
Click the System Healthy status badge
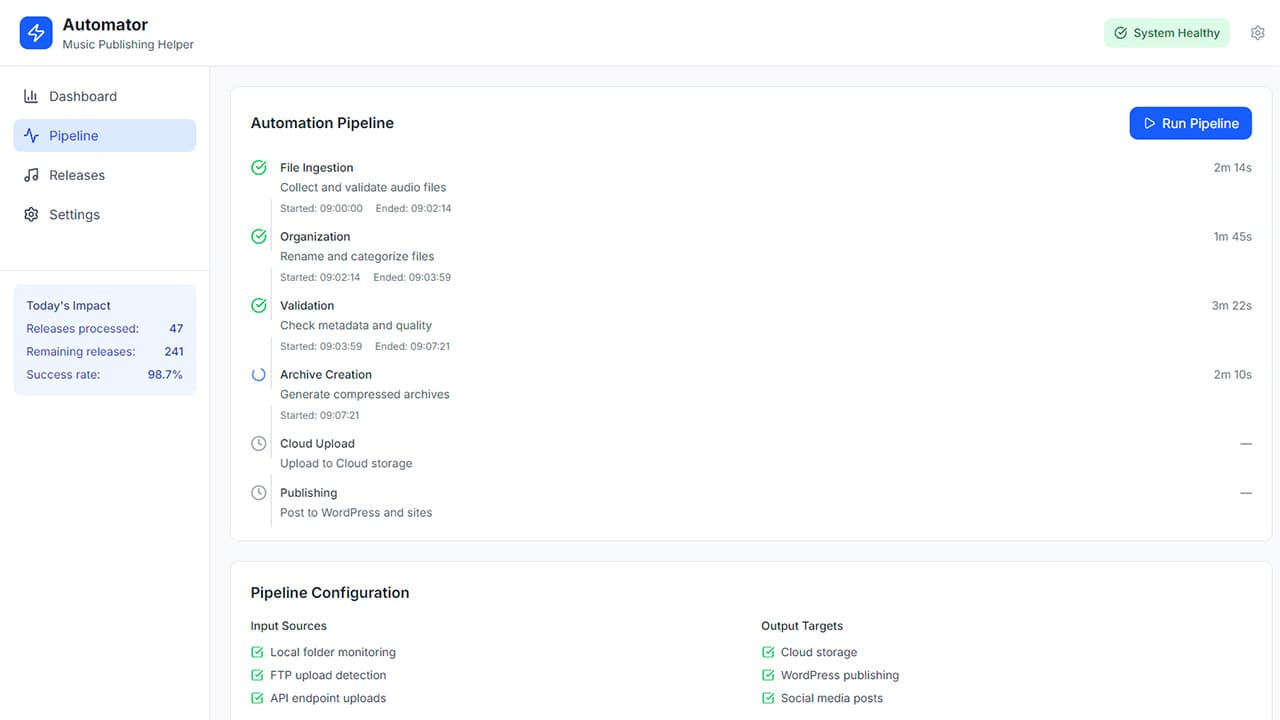[1167, 33]
